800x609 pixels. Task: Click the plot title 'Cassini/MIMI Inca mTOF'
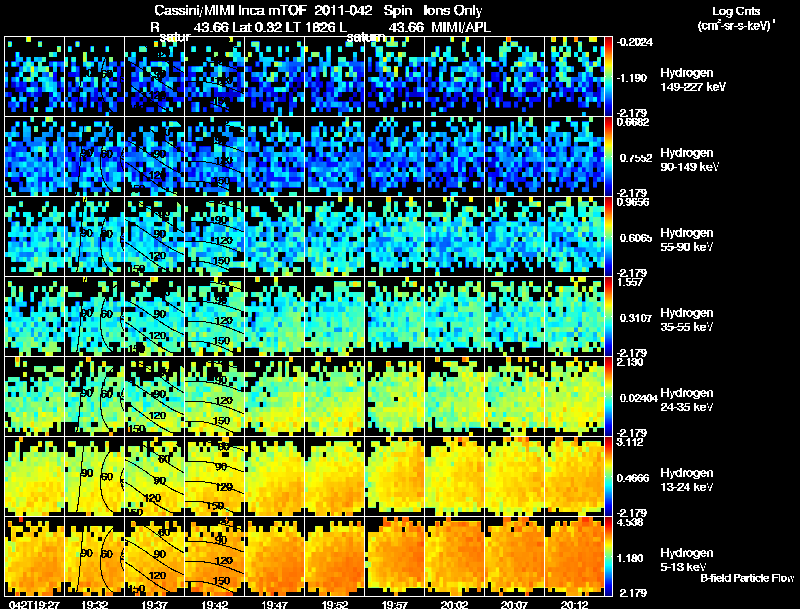pyautogui.click(x=230, y=10)
